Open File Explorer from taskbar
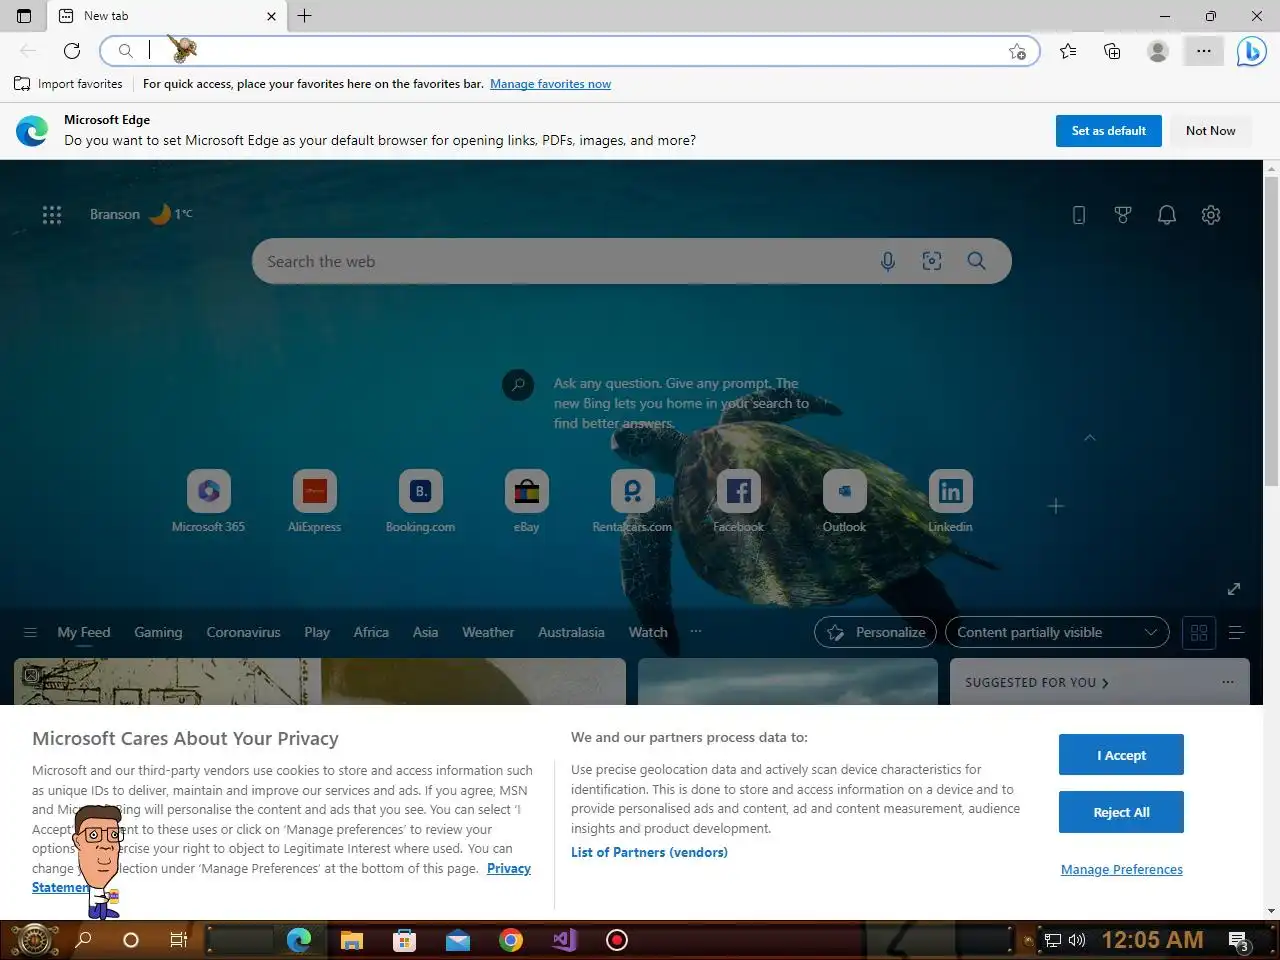Image resolution: width=1280 pixels, height=960 pixels. 351,940
